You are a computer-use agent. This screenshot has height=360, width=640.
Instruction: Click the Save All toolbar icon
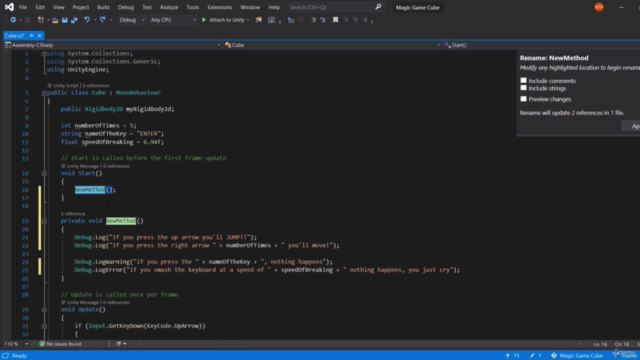[74, 20]
